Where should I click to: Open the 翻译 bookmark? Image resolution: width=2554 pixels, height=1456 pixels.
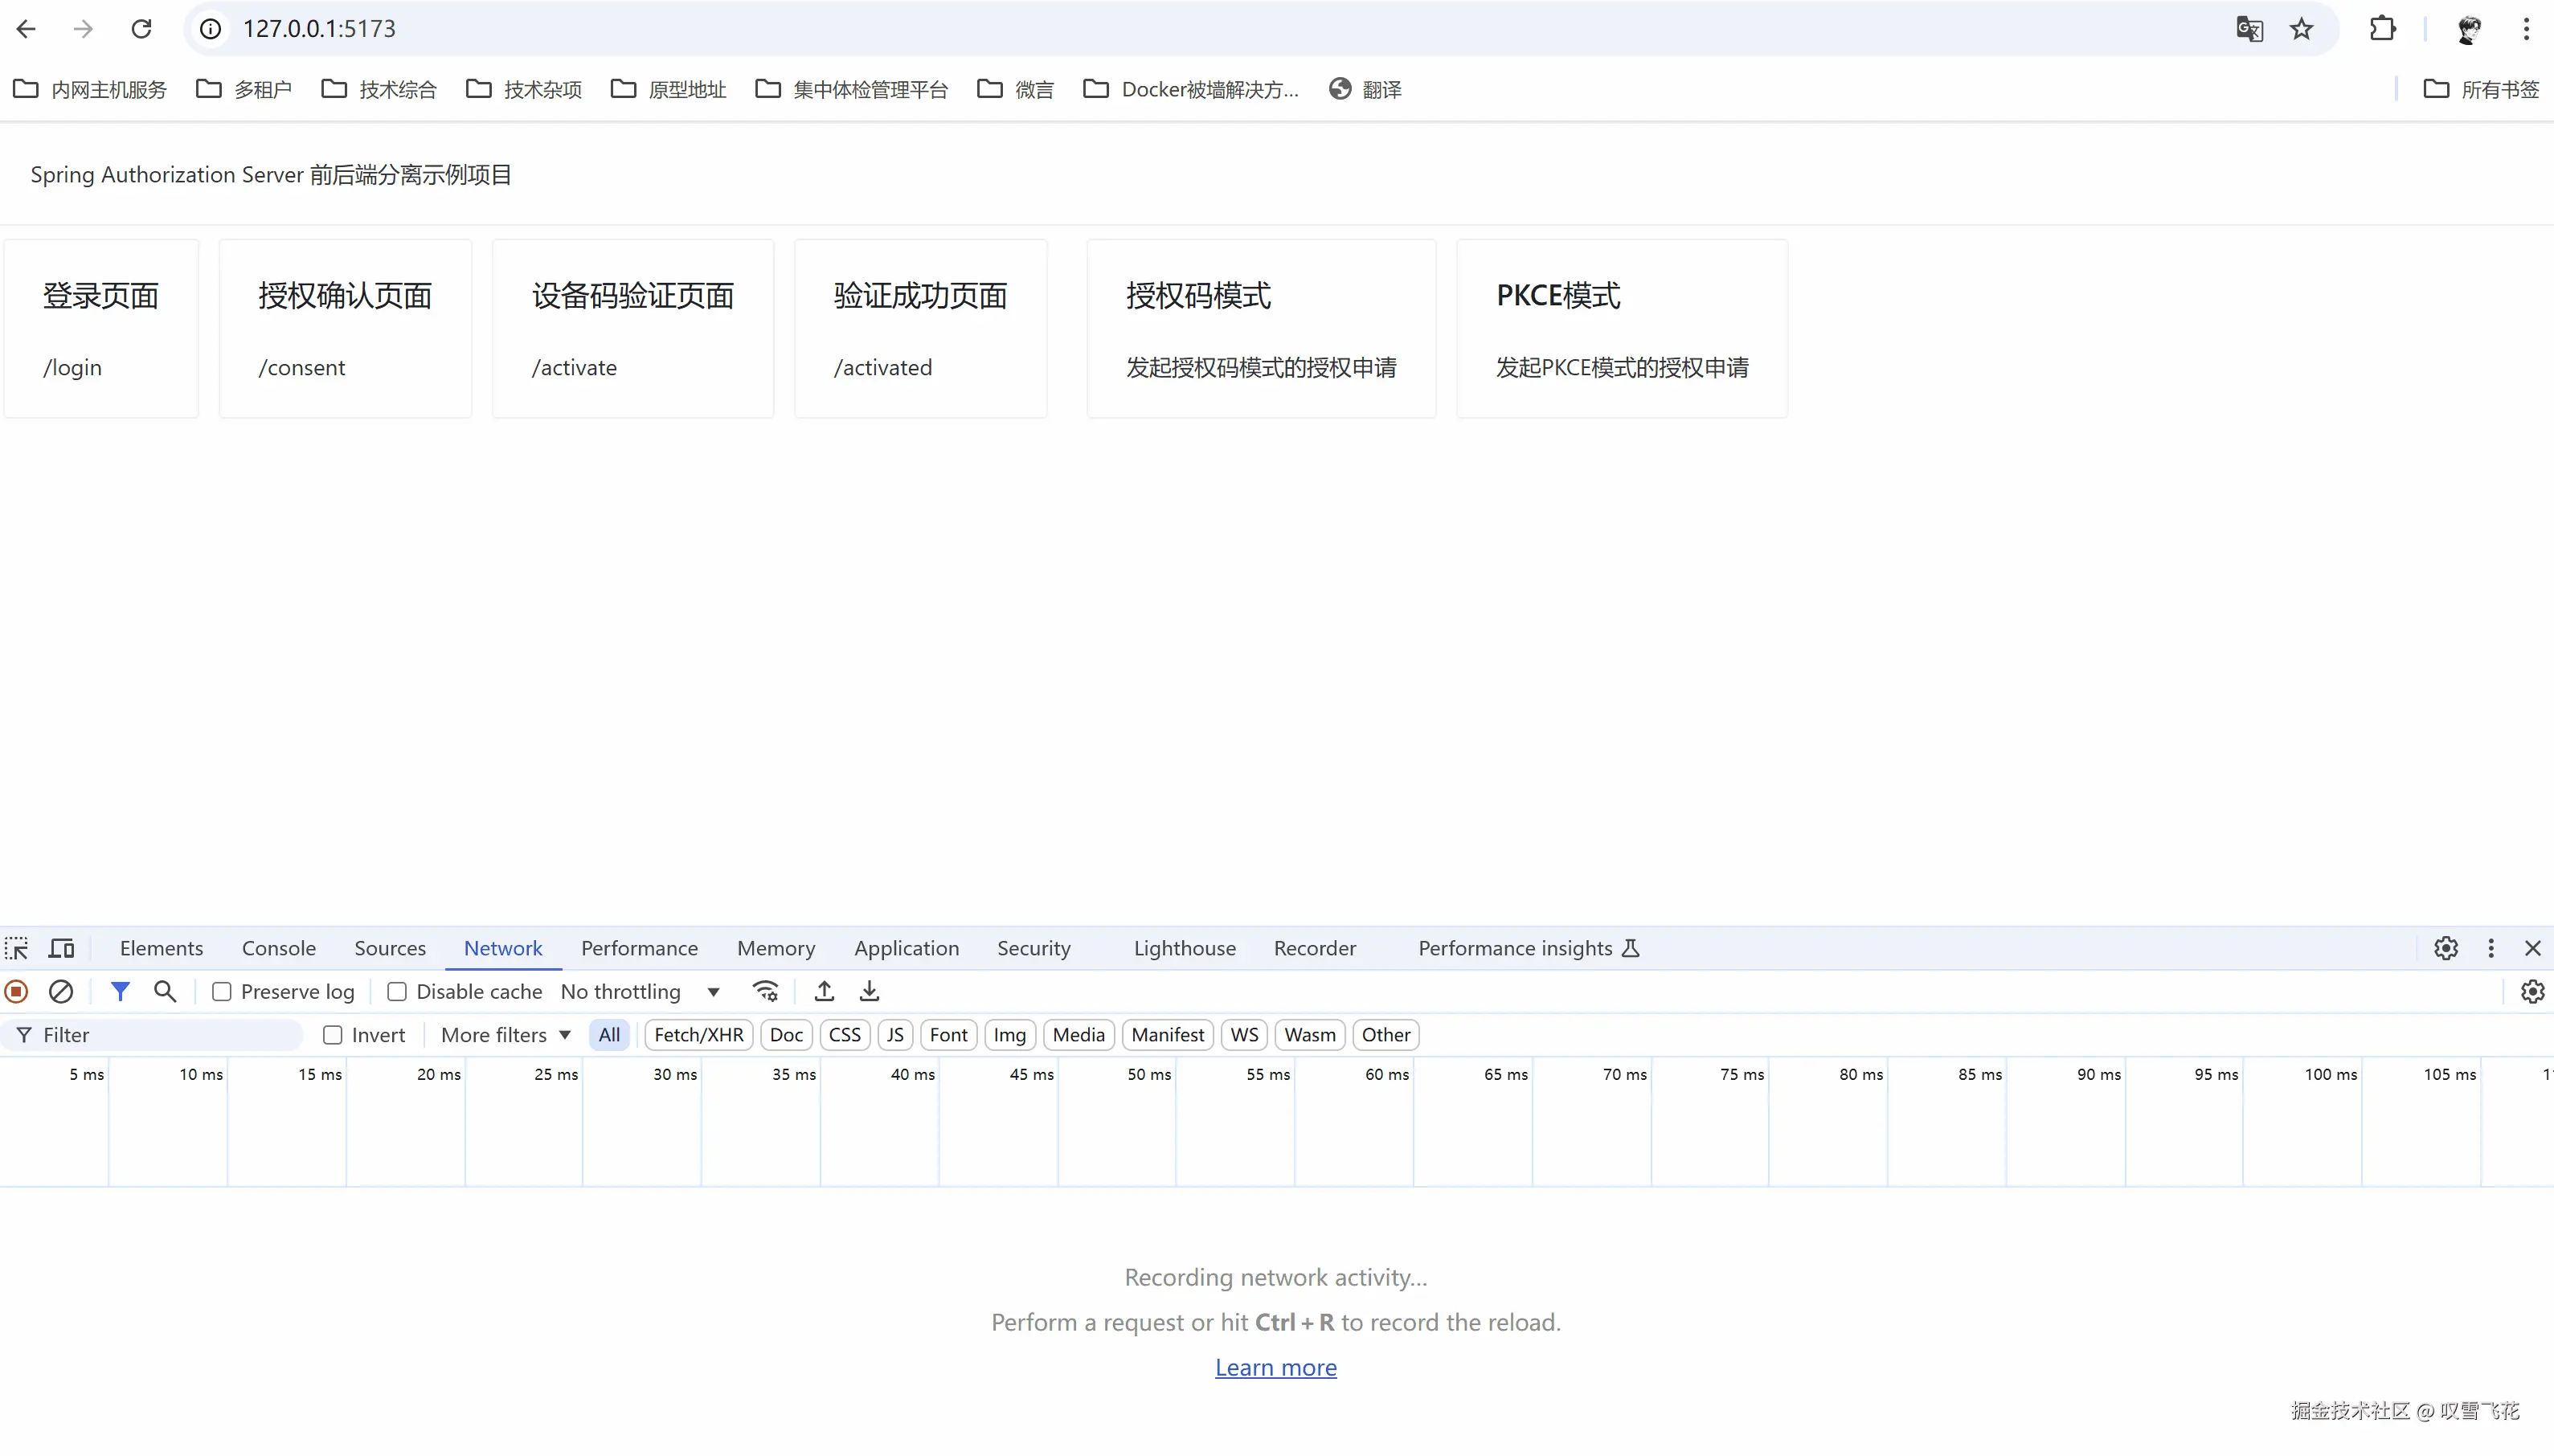click(x=1366, y=89)
